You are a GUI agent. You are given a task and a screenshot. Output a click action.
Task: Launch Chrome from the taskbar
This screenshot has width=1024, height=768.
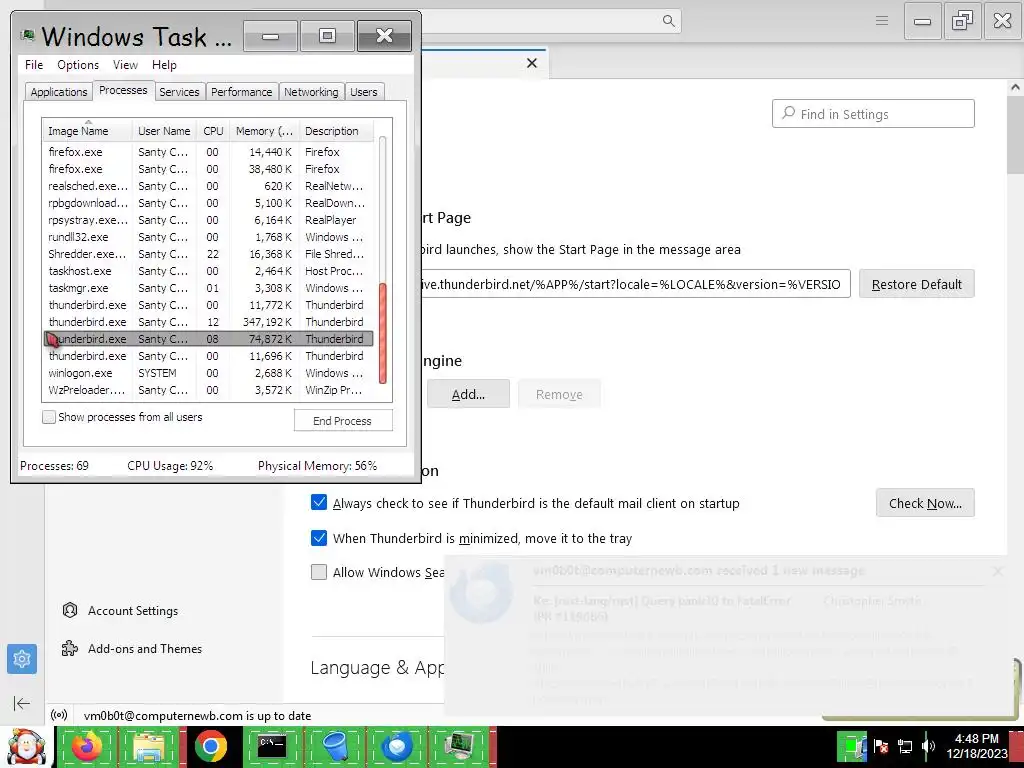coord(210,746)
